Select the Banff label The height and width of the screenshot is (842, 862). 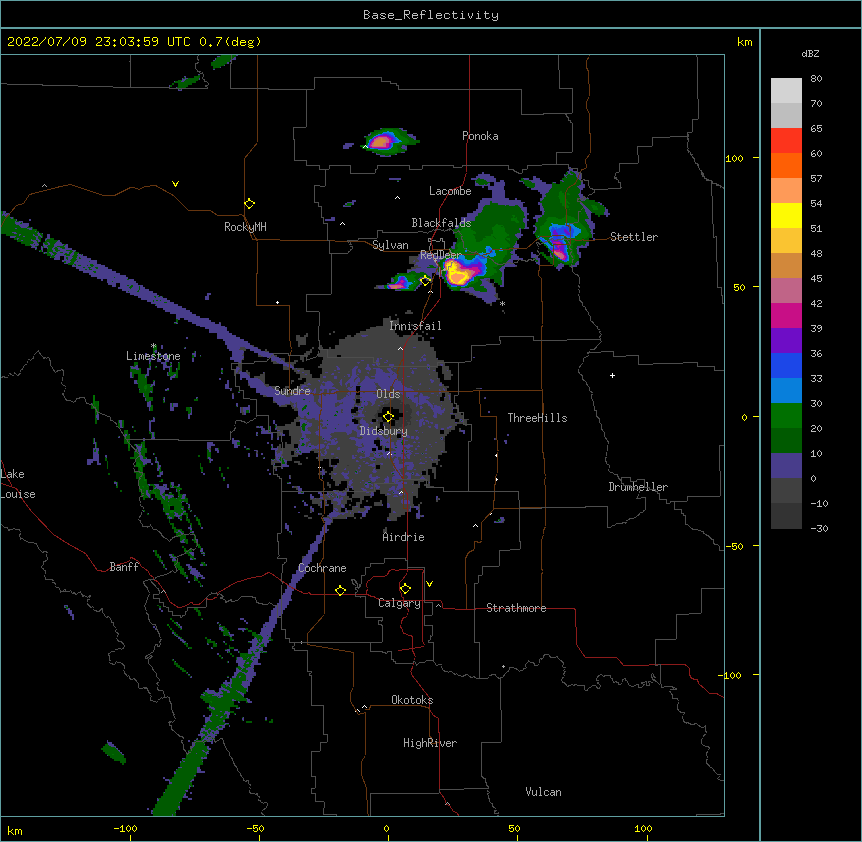click(124, 567)
